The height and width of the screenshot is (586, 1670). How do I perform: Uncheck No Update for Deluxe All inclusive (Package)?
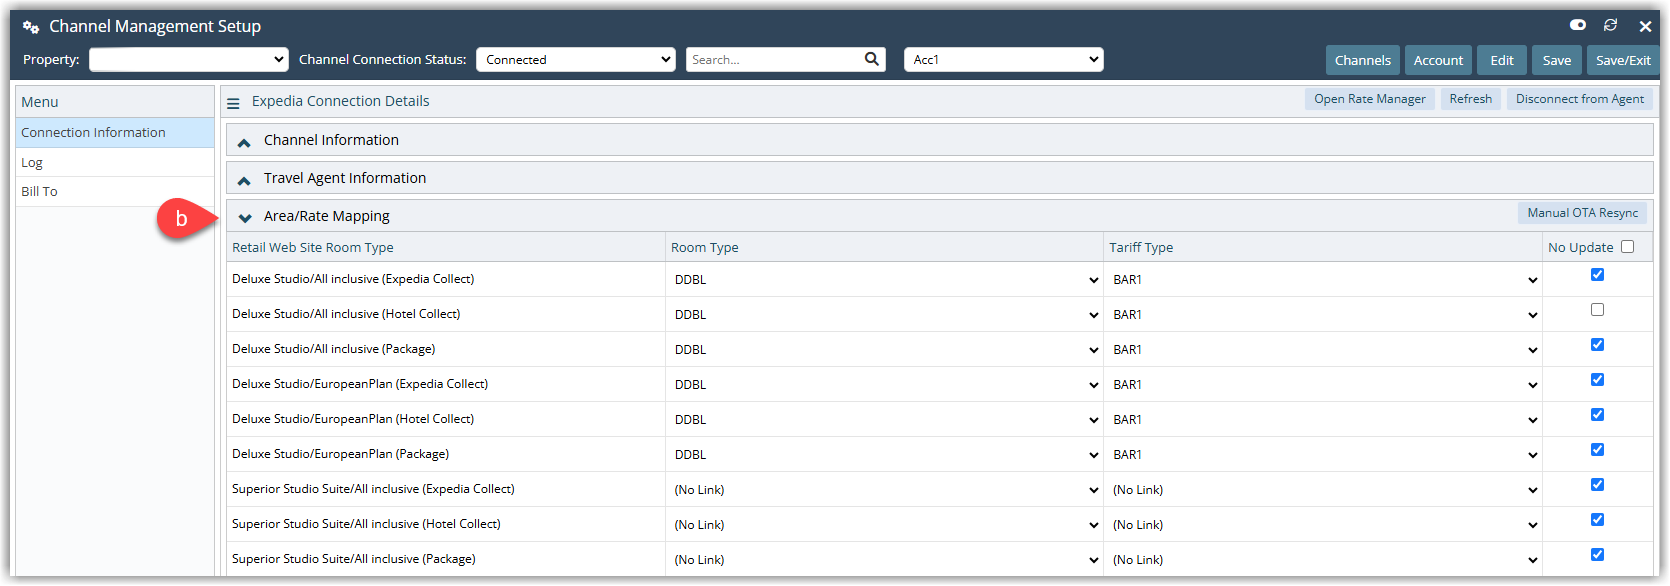pos(1597,345)
